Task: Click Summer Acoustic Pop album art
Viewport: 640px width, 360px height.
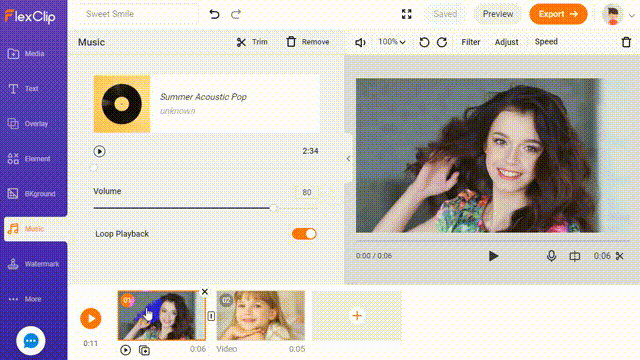Action: 122,104
